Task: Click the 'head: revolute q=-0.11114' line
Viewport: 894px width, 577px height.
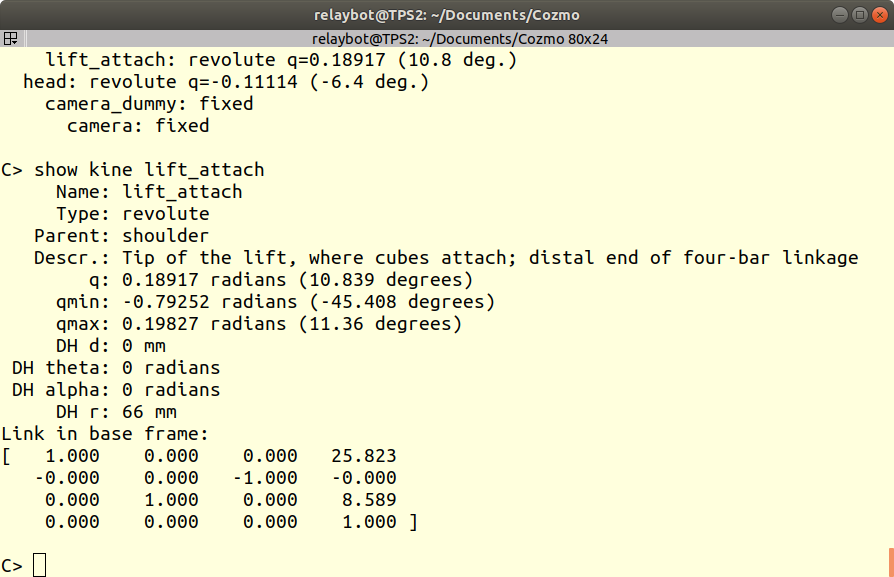Action: [226, 82]
